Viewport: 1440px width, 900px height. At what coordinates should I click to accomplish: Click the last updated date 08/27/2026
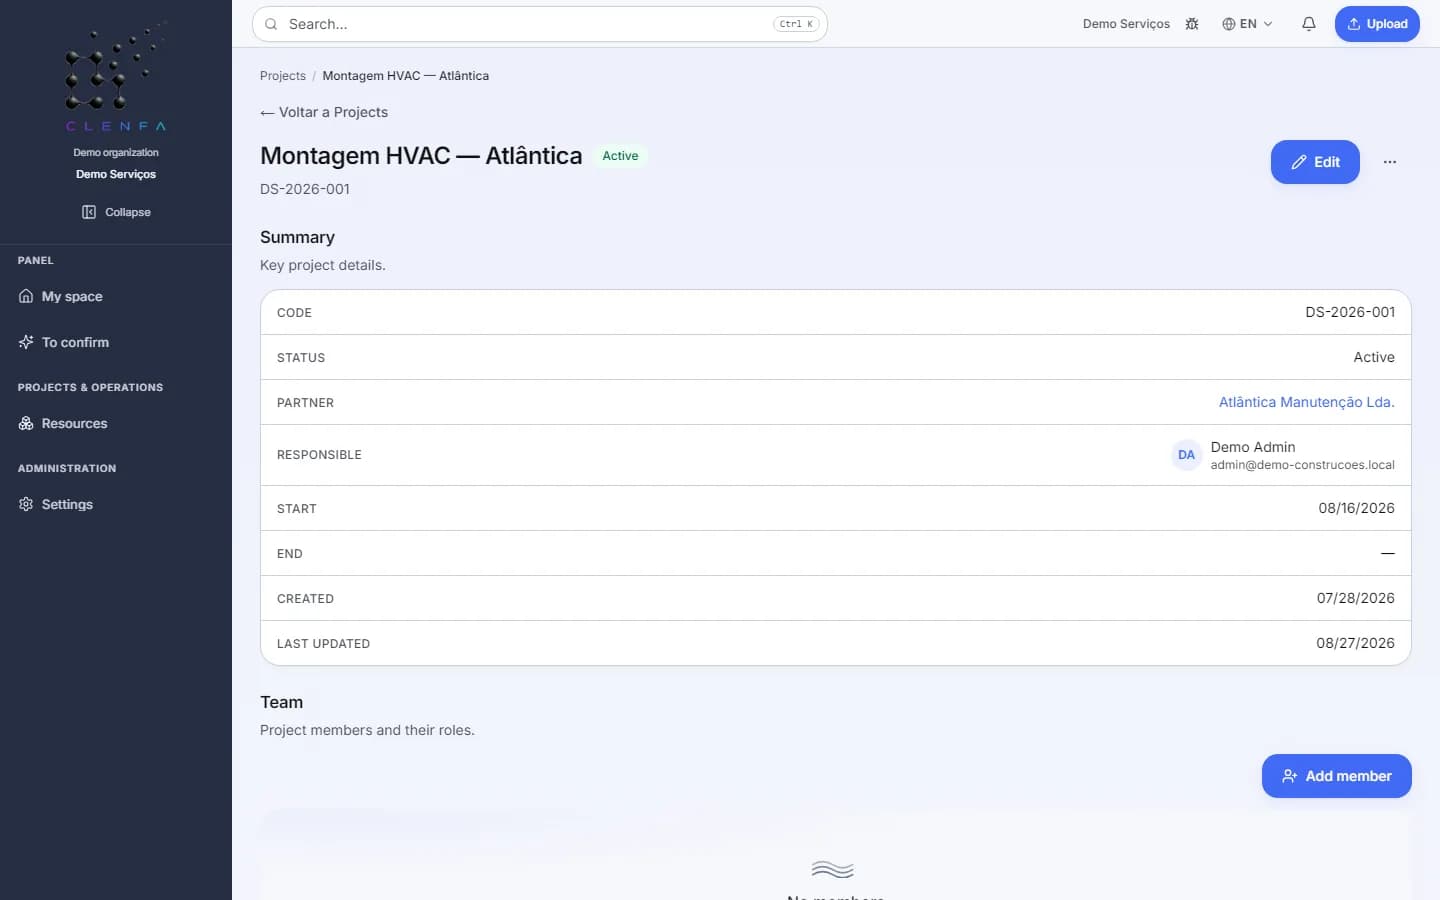1355,643
